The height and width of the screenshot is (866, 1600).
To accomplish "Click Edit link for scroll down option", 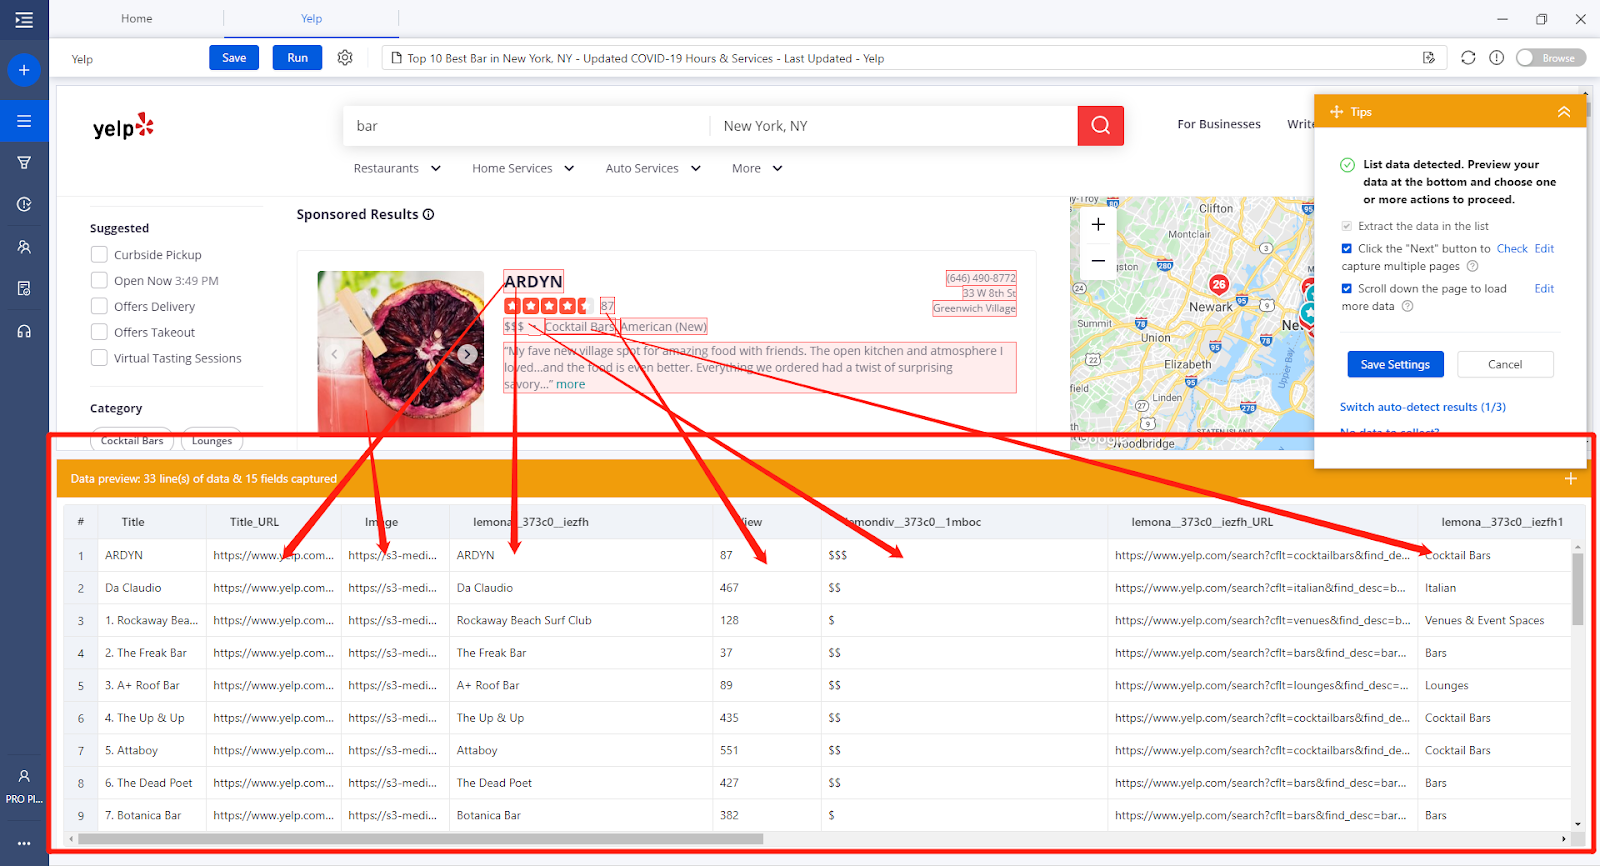I will [x=1544, y=289].
